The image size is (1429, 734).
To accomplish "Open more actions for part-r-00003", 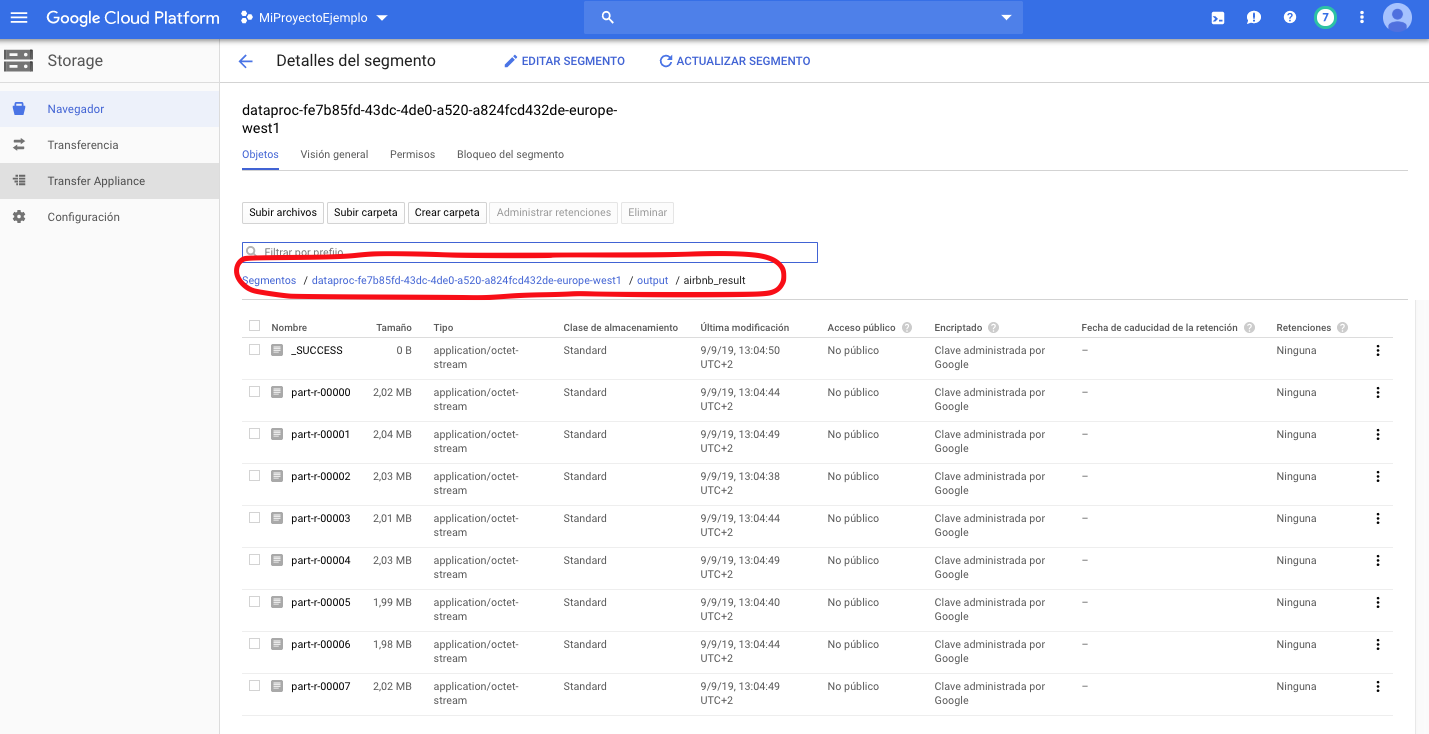I will (1378, 519).
